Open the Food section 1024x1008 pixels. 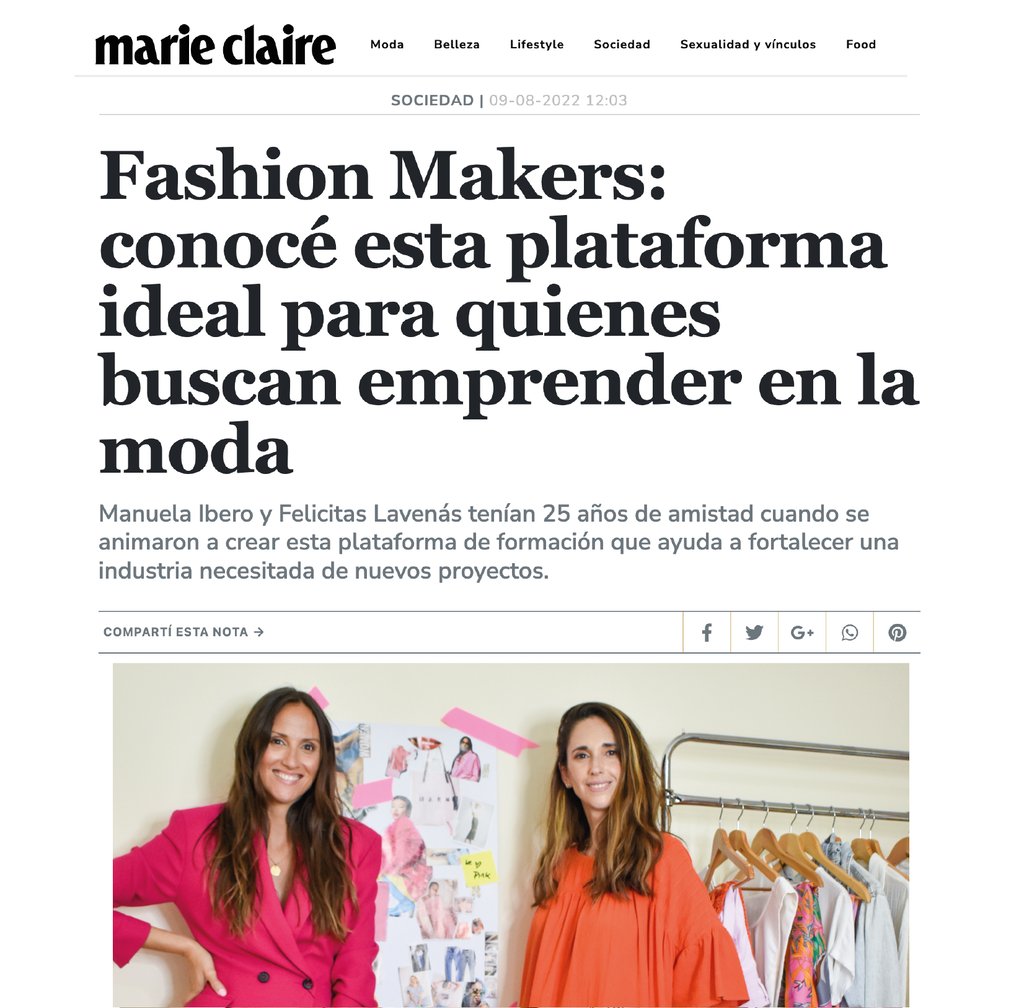pos(861,44)
